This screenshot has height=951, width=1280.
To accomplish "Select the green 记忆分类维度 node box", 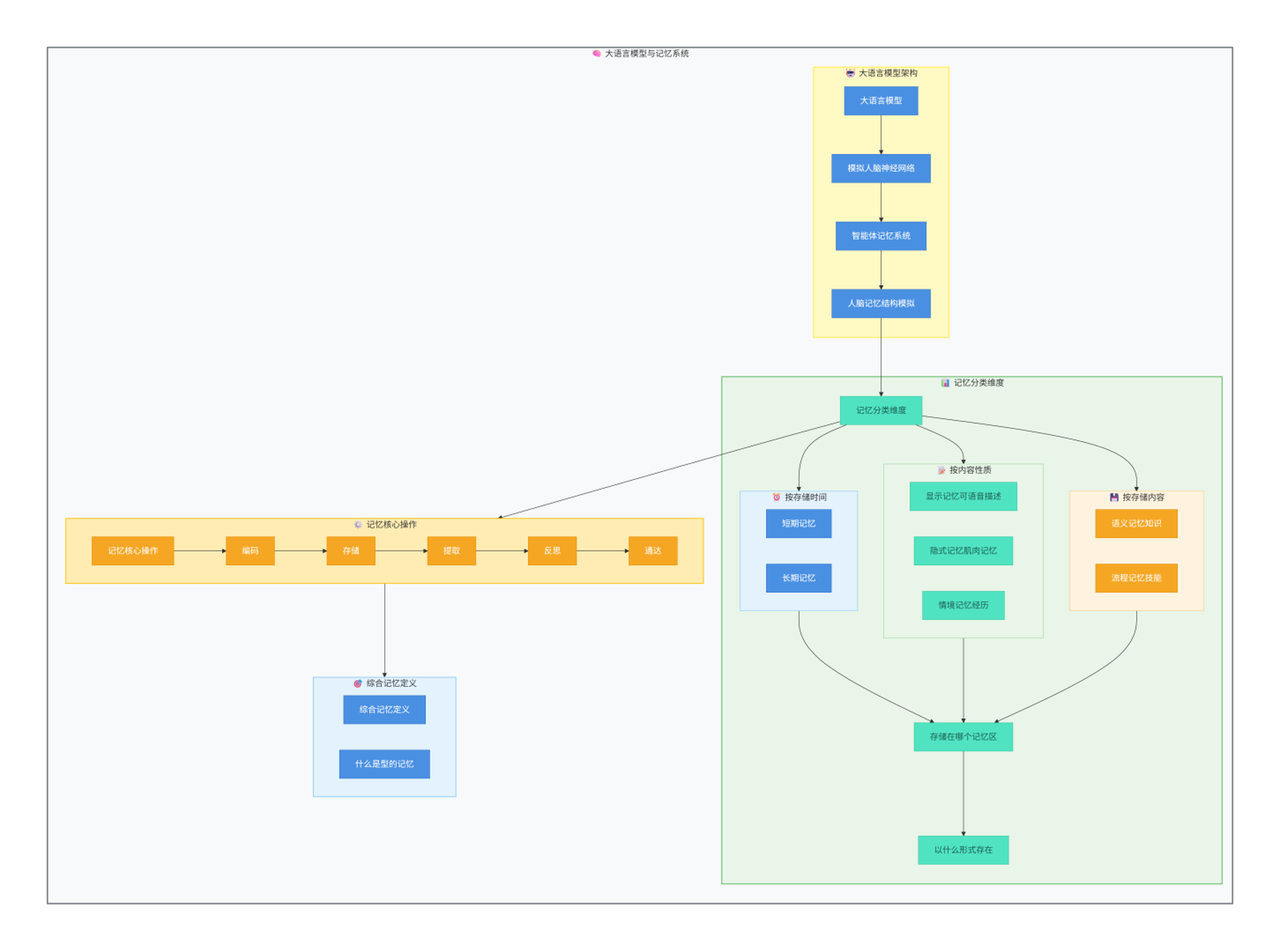I will 881,410.
